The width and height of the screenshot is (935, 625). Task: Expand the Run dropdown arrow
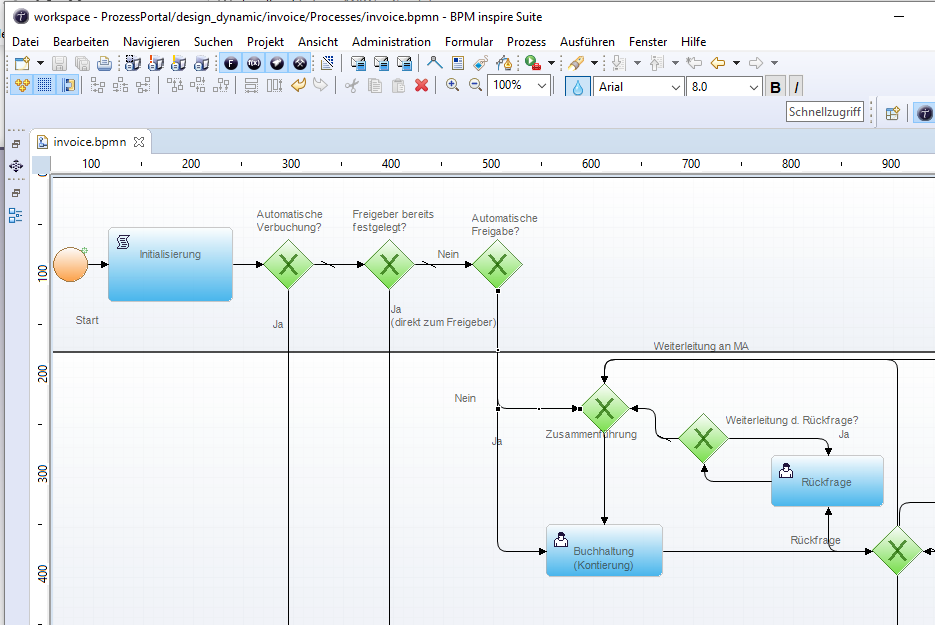coord(551,63)
